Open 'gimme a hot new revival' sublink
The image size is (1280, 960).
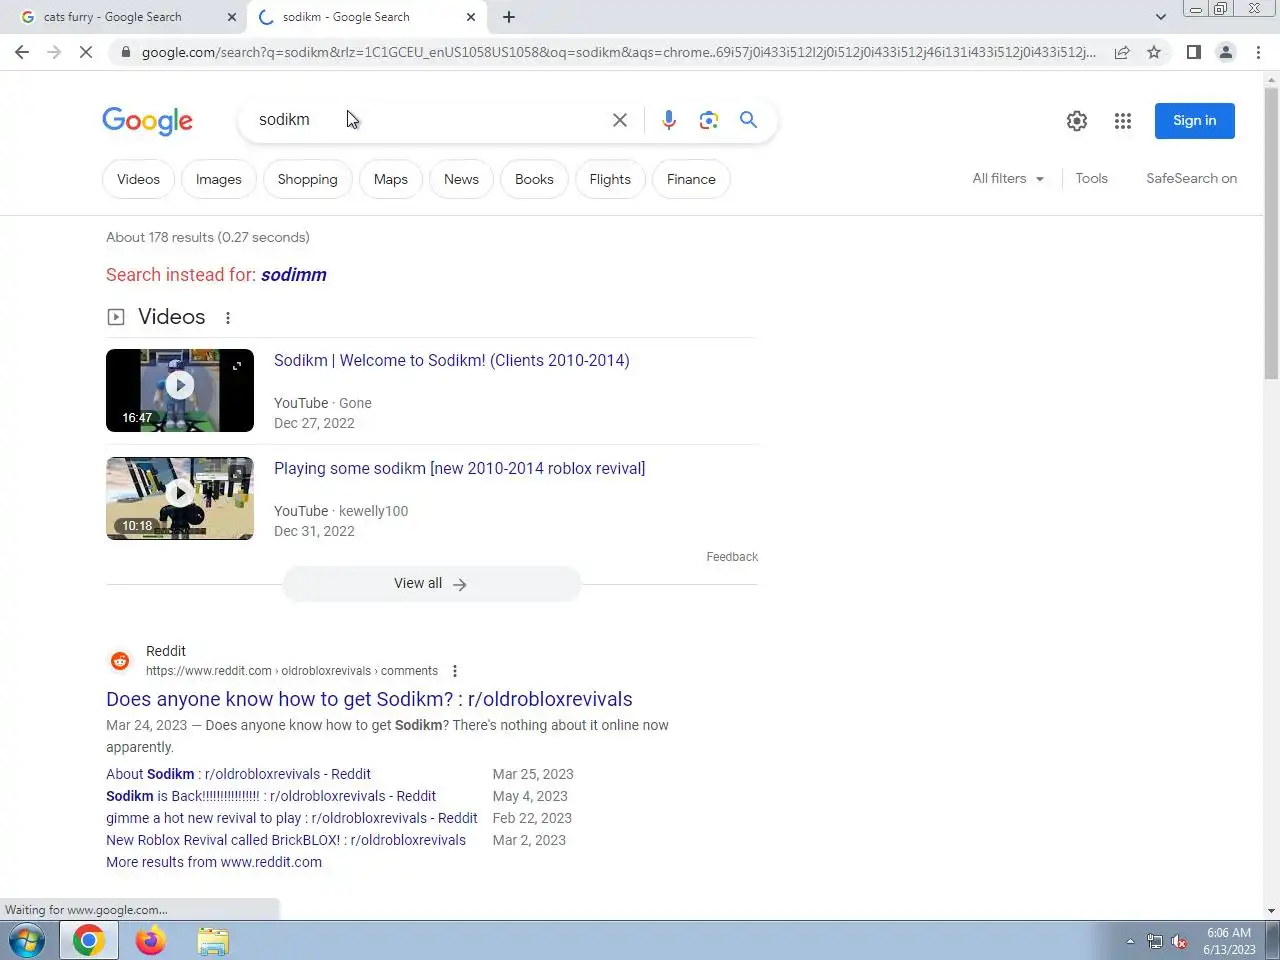click(x=292, y=819)
